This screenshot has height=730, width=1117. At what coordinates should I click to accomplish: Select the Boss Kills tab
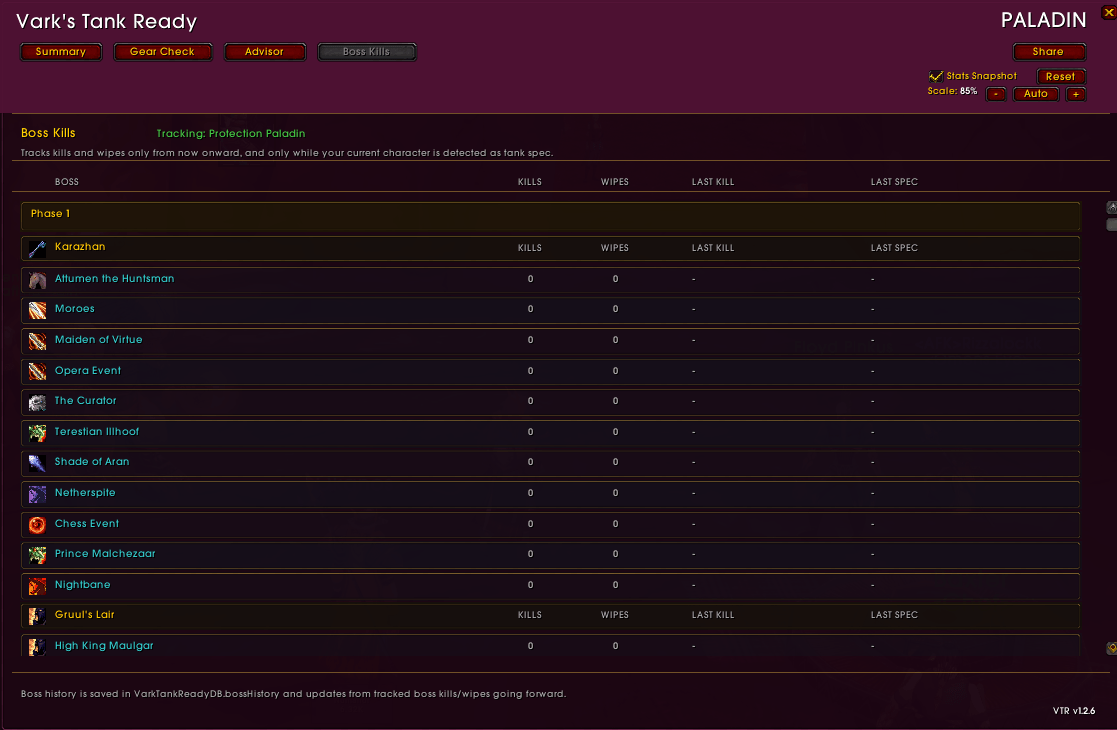tap(366, 52)
